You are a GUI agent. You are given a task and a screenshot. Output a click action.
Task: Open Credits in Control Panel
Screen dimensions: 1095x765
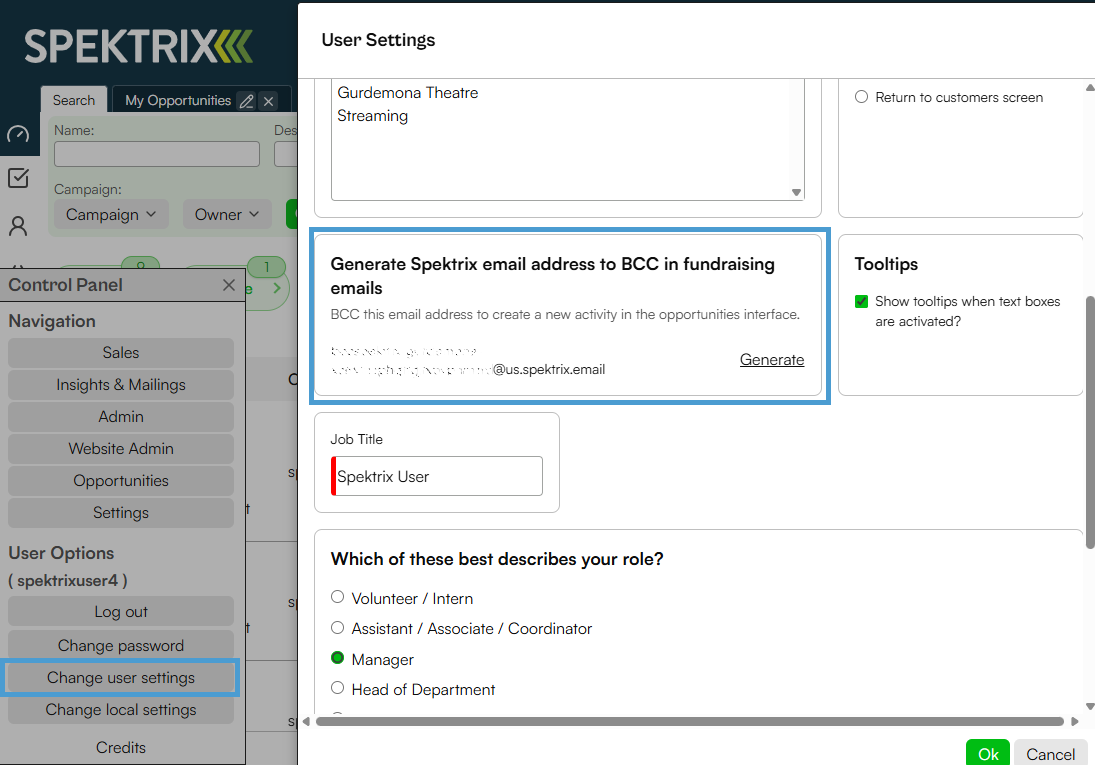click(x=121, y=748)
